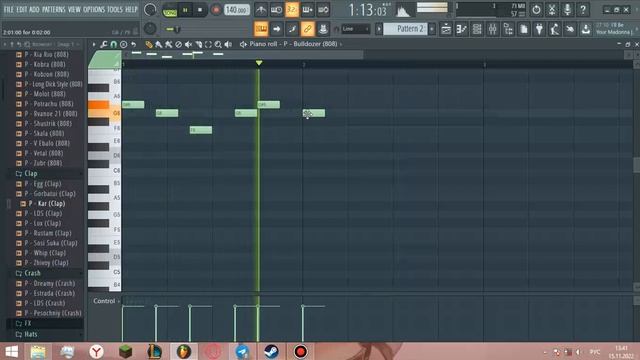Select the Delete tool in piano roll toolbar
Image resolution: width=640 pixels, height=360 pixels.
pos(178,44)
